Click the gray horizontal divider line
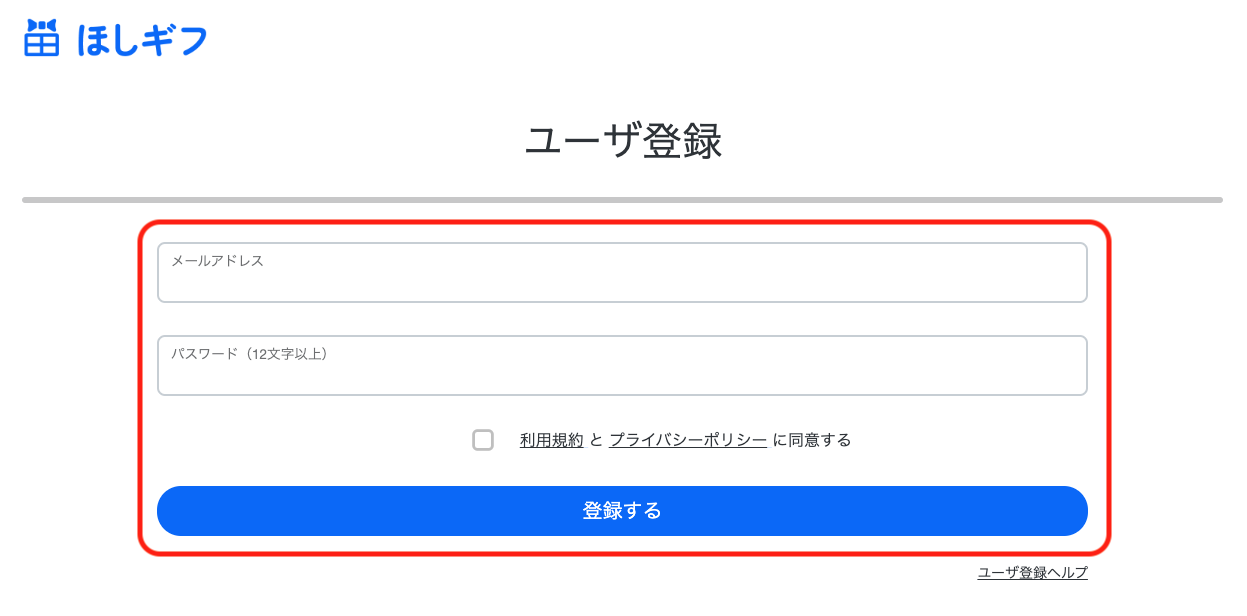1247x616 pixels. click(x=622, y=200)
